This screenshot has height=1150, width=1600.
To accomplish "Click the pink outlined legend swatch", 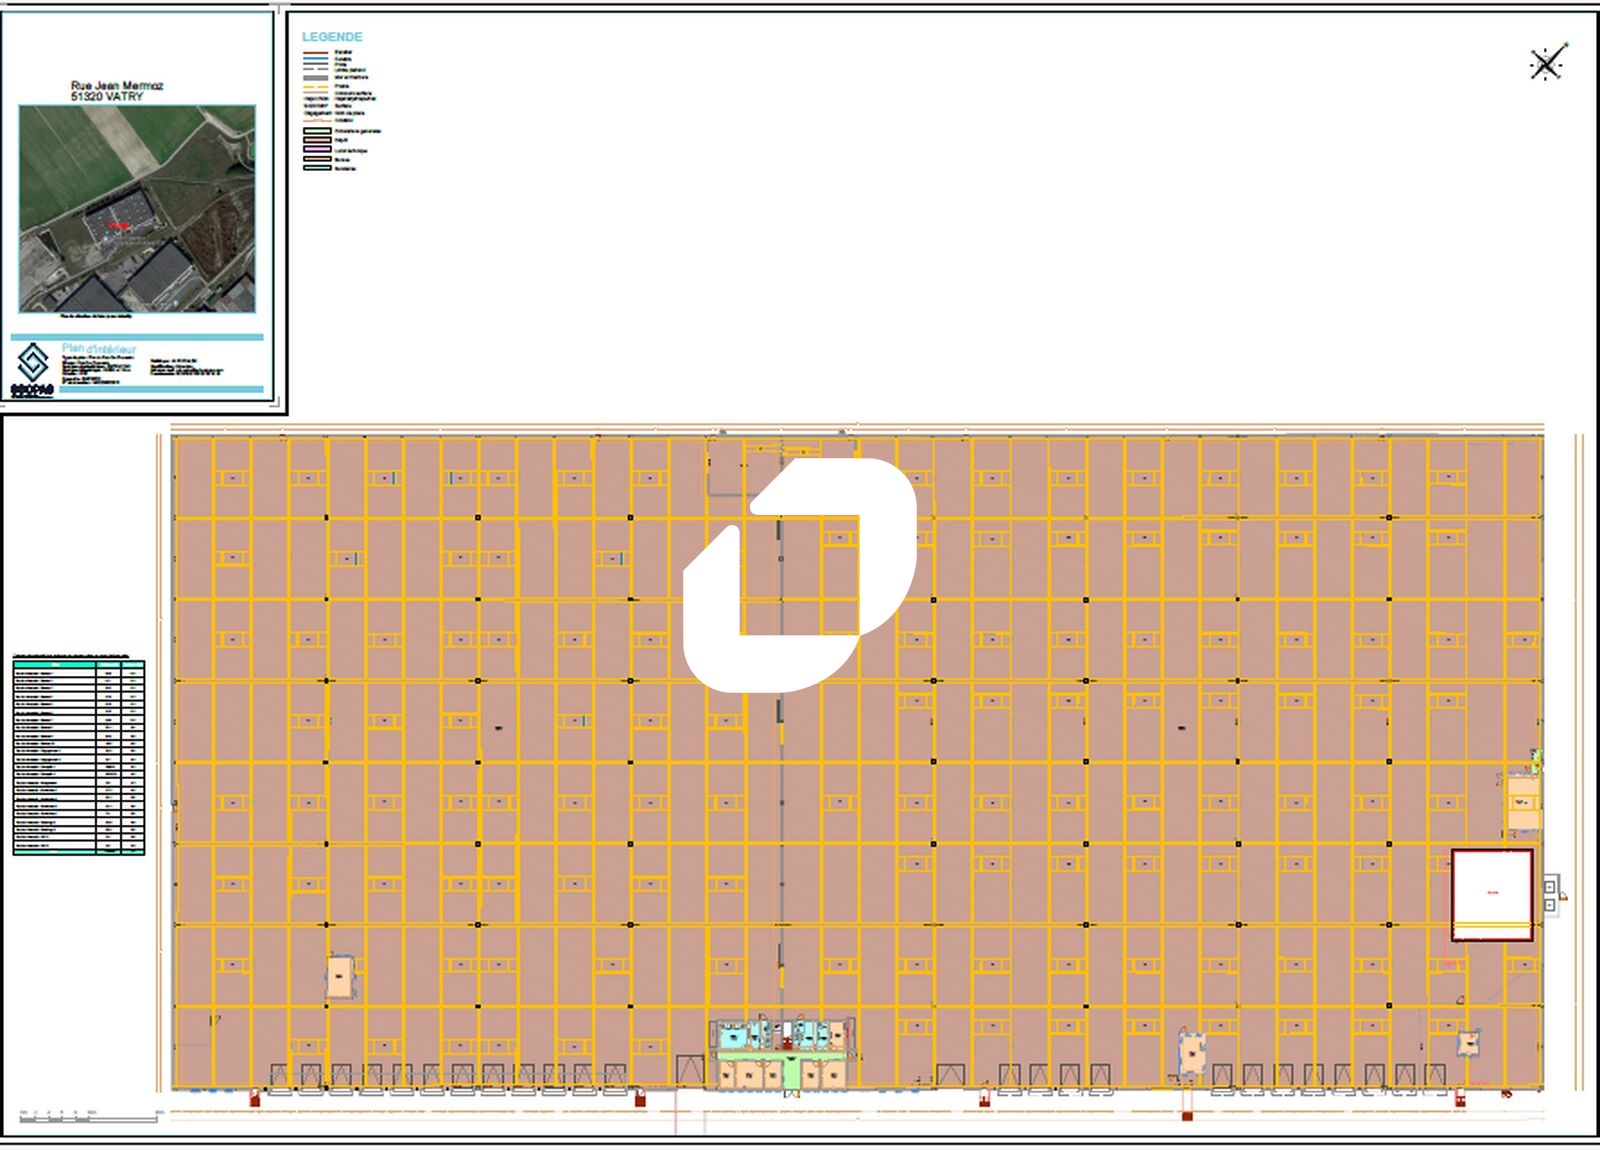I will 317,150.
